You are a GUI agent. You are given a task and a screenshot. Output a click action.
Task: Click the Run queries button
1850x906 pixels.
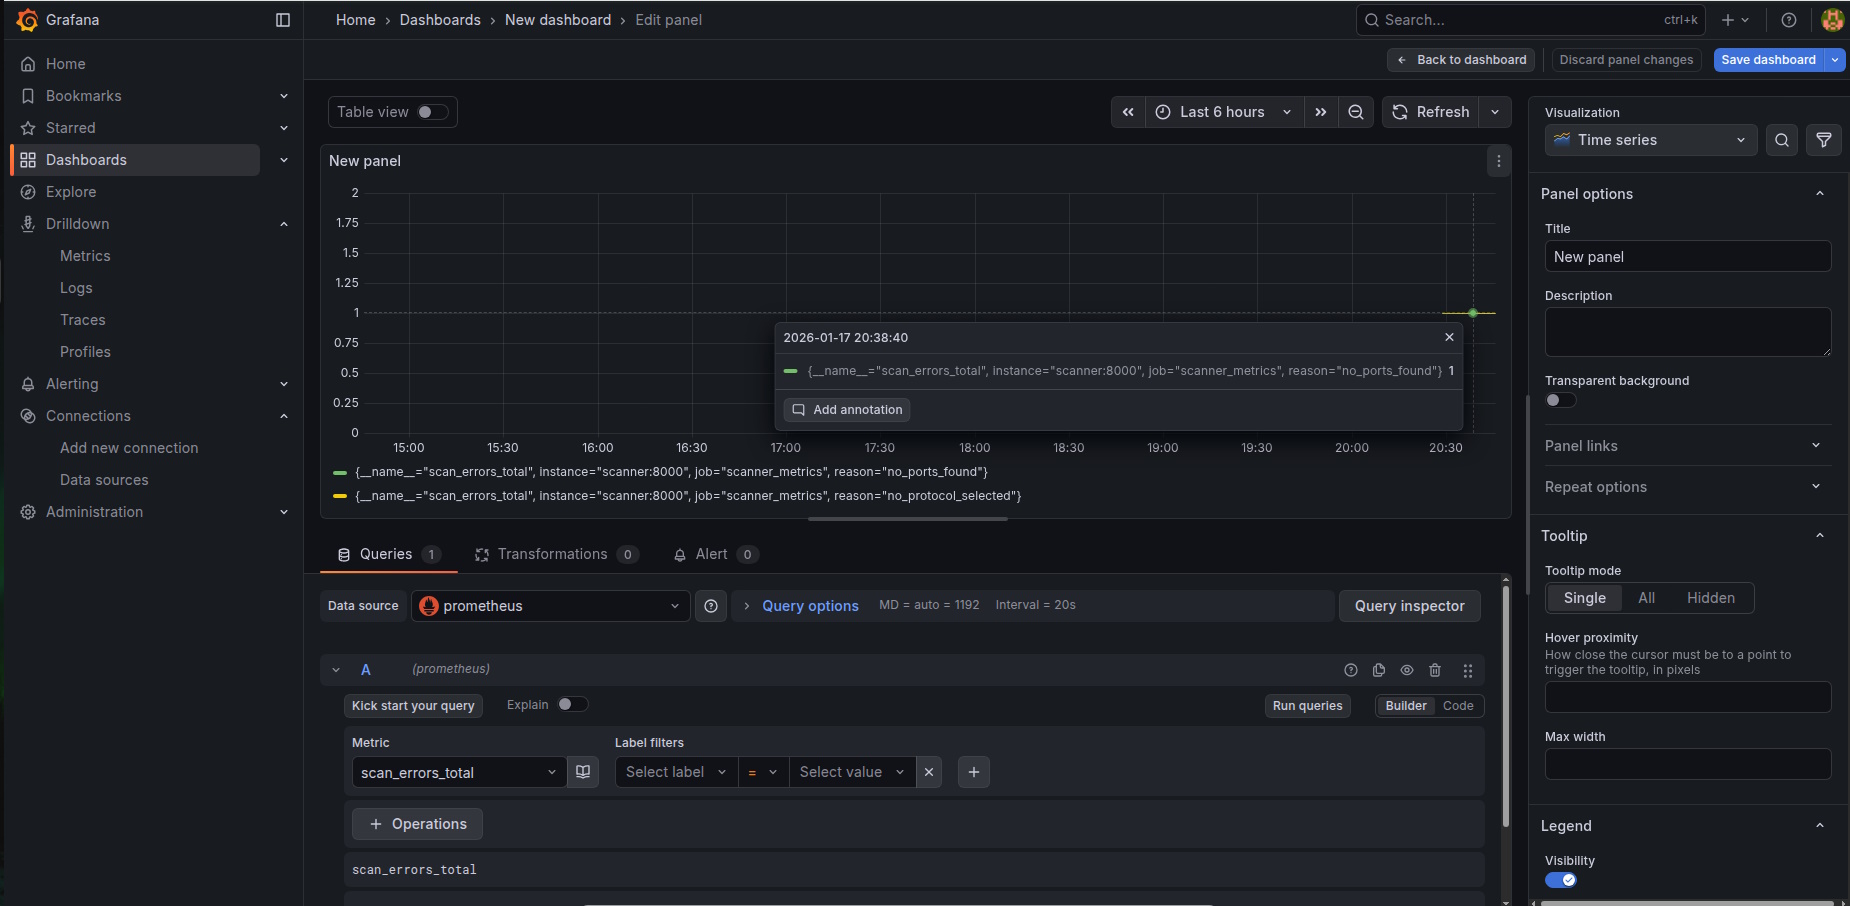click(1307, 706)
